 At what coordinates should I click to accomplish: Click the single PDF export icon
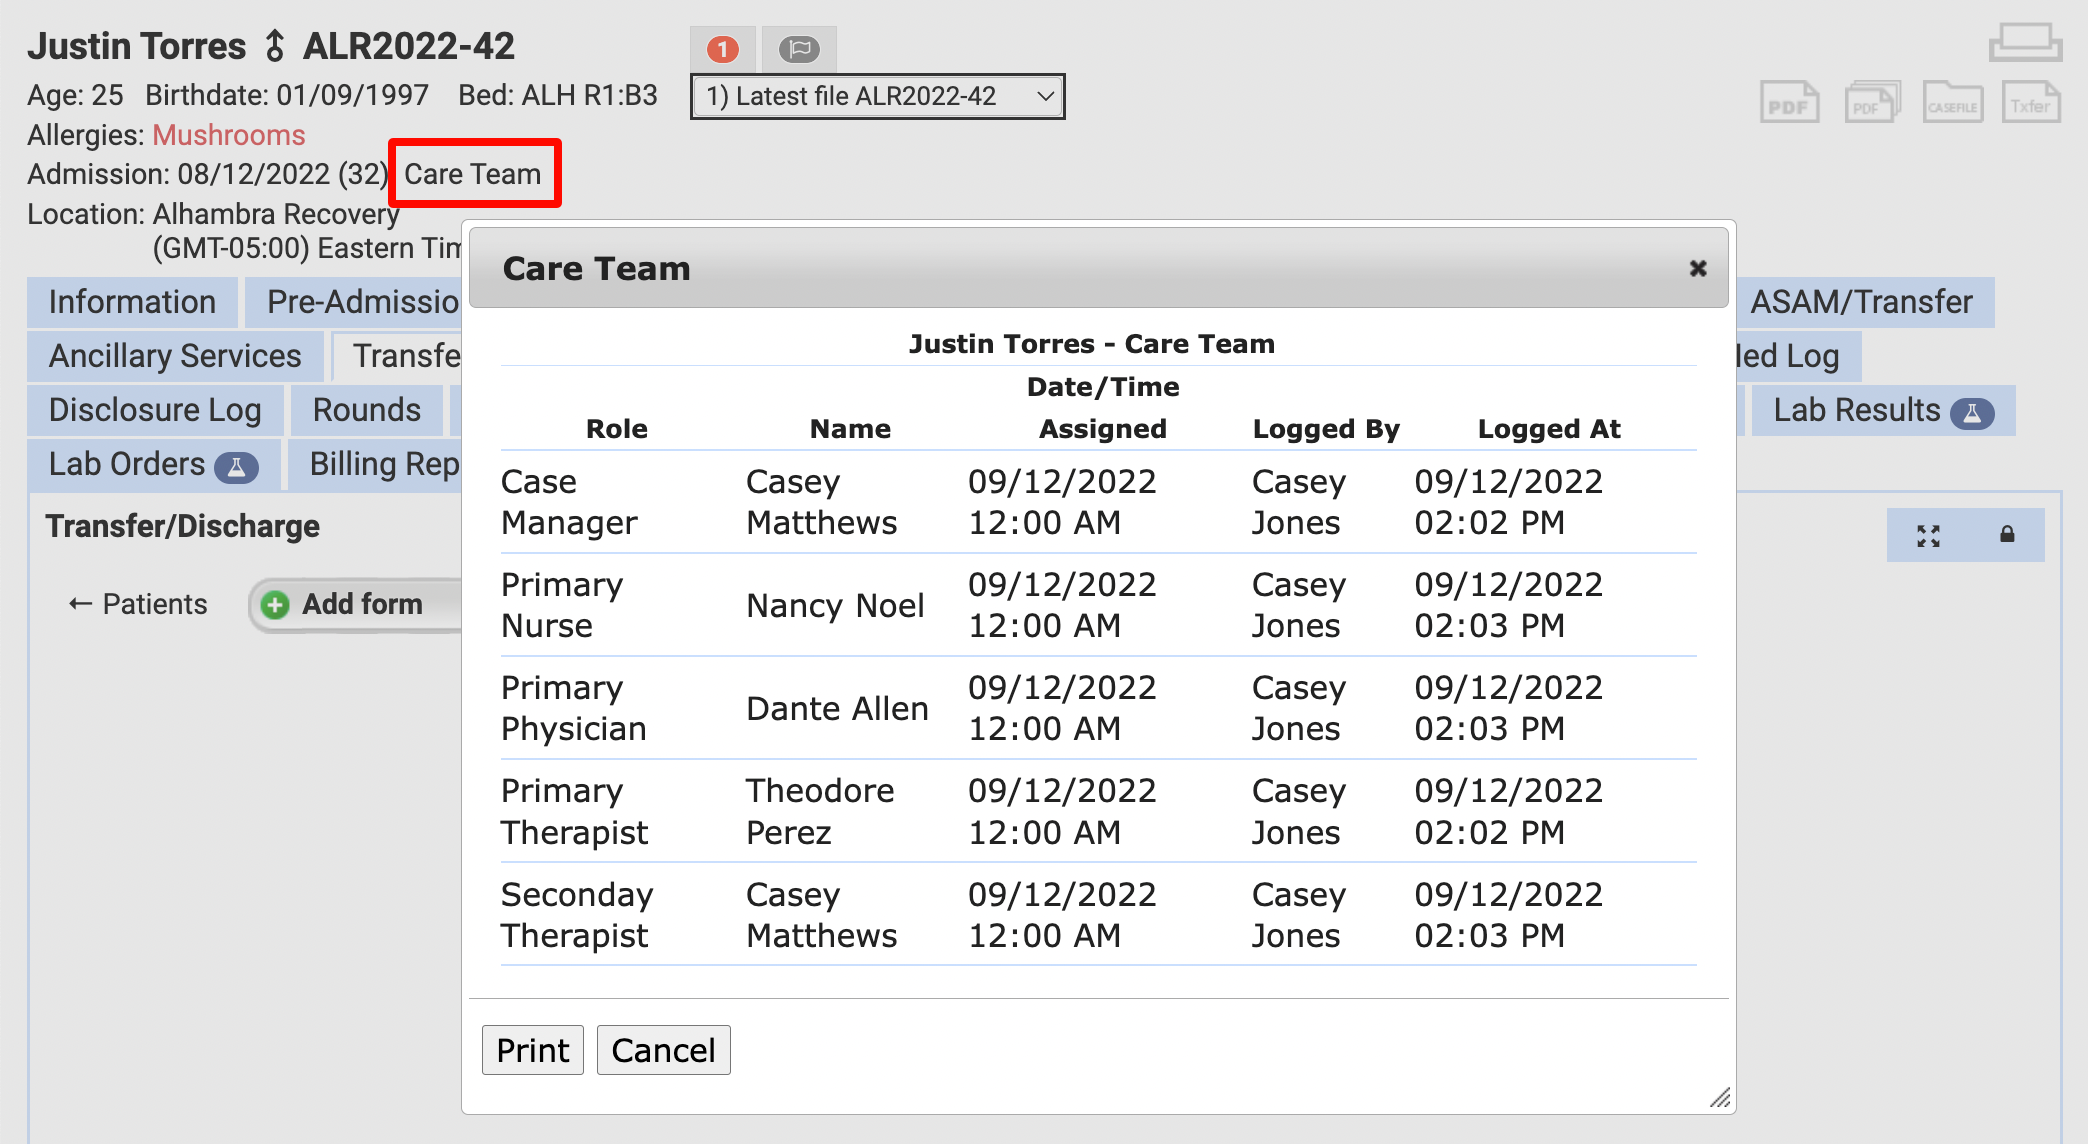[x=1788, y=103]
